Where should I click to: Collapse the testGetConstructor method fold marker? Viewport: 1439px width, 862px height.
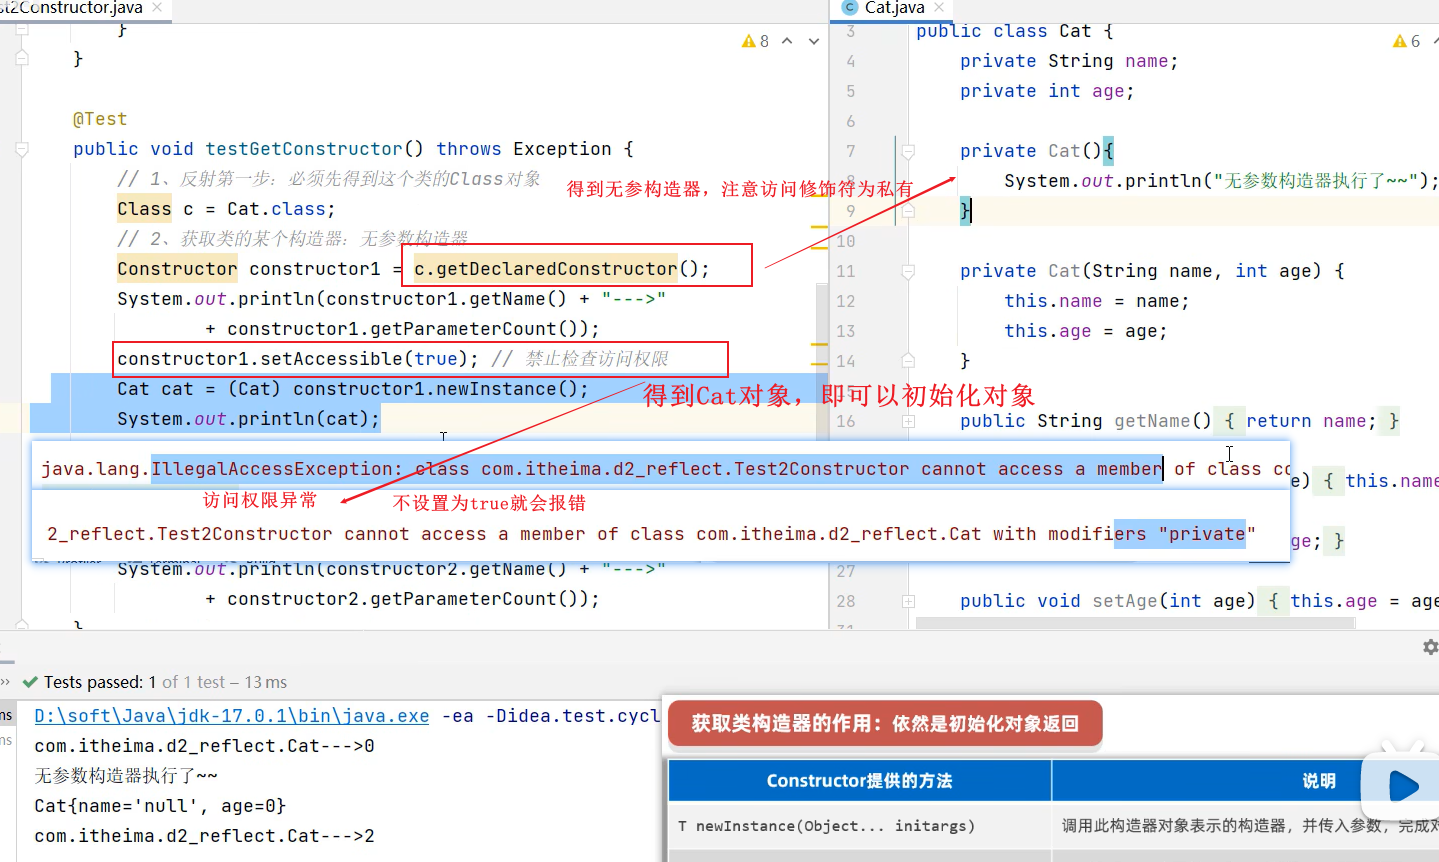point(22,150)
